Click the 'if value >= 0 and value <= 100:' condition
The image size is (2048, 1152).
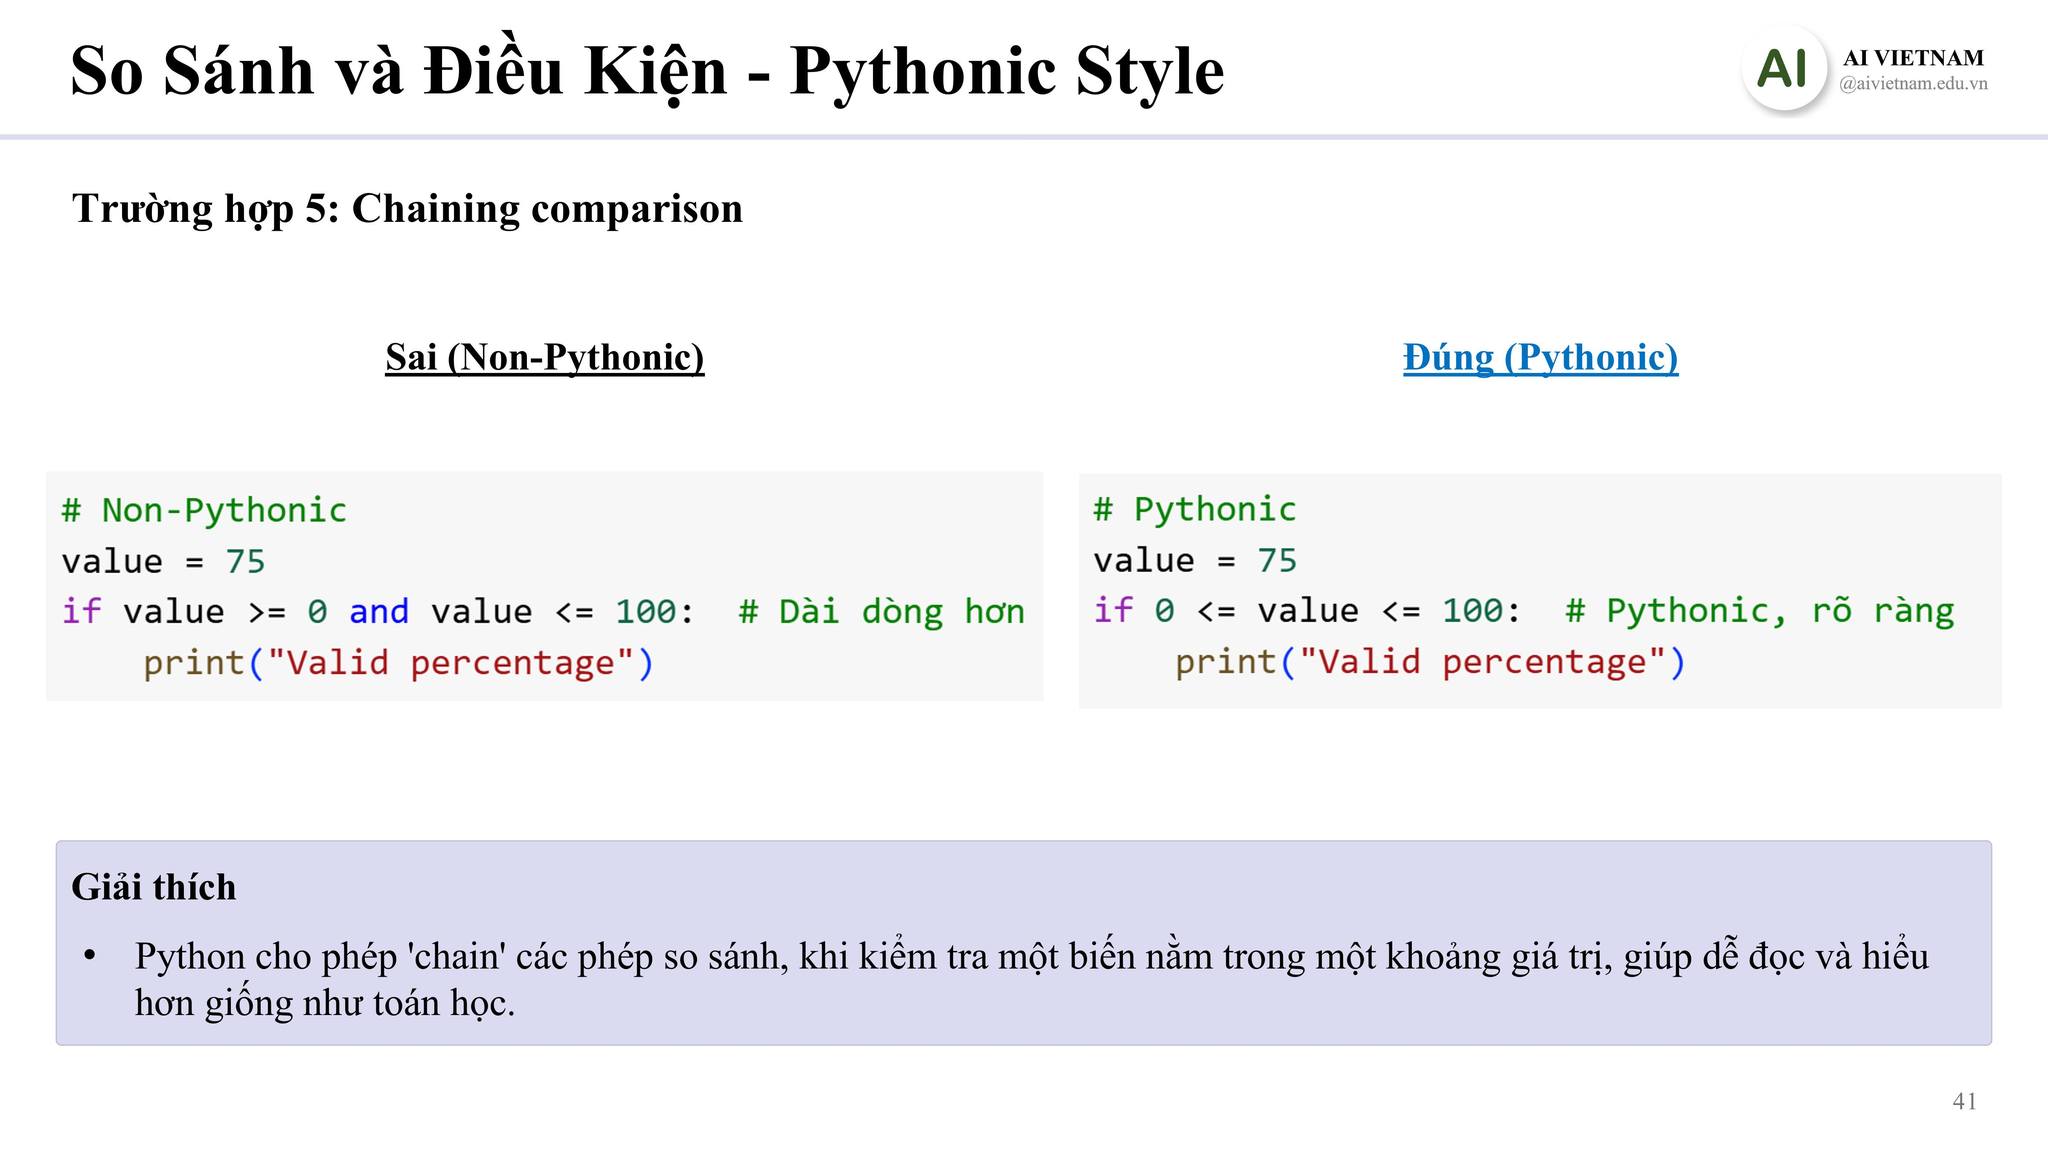[x=378, y=611]
